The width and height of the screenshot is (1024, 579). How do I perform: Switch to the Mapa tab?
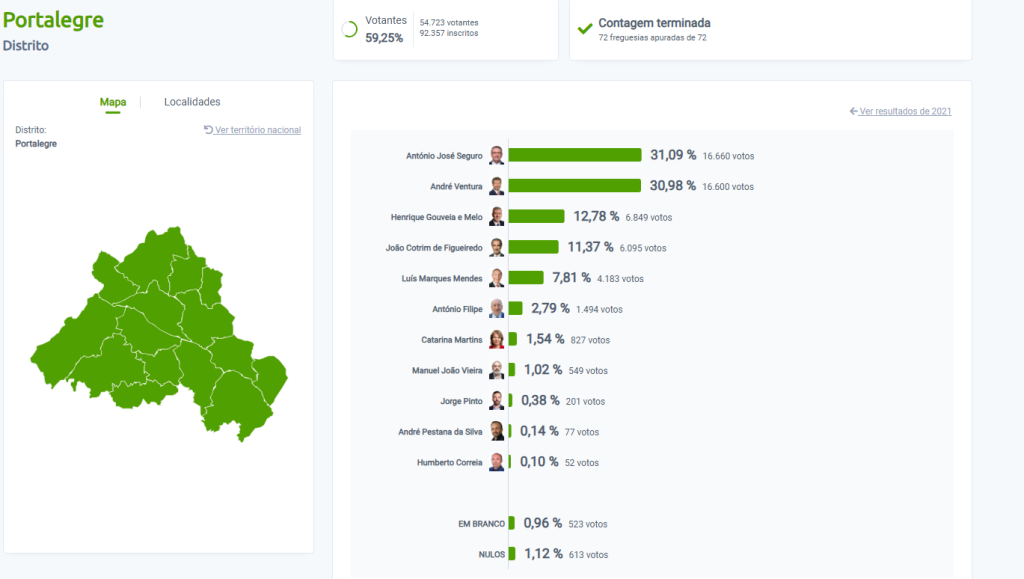pos(113,102)
